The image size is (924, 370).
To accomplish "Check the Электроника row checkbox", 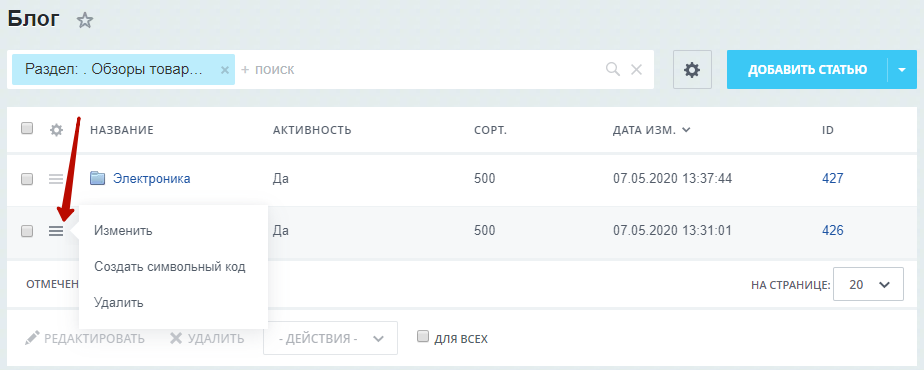I will 27,179.
